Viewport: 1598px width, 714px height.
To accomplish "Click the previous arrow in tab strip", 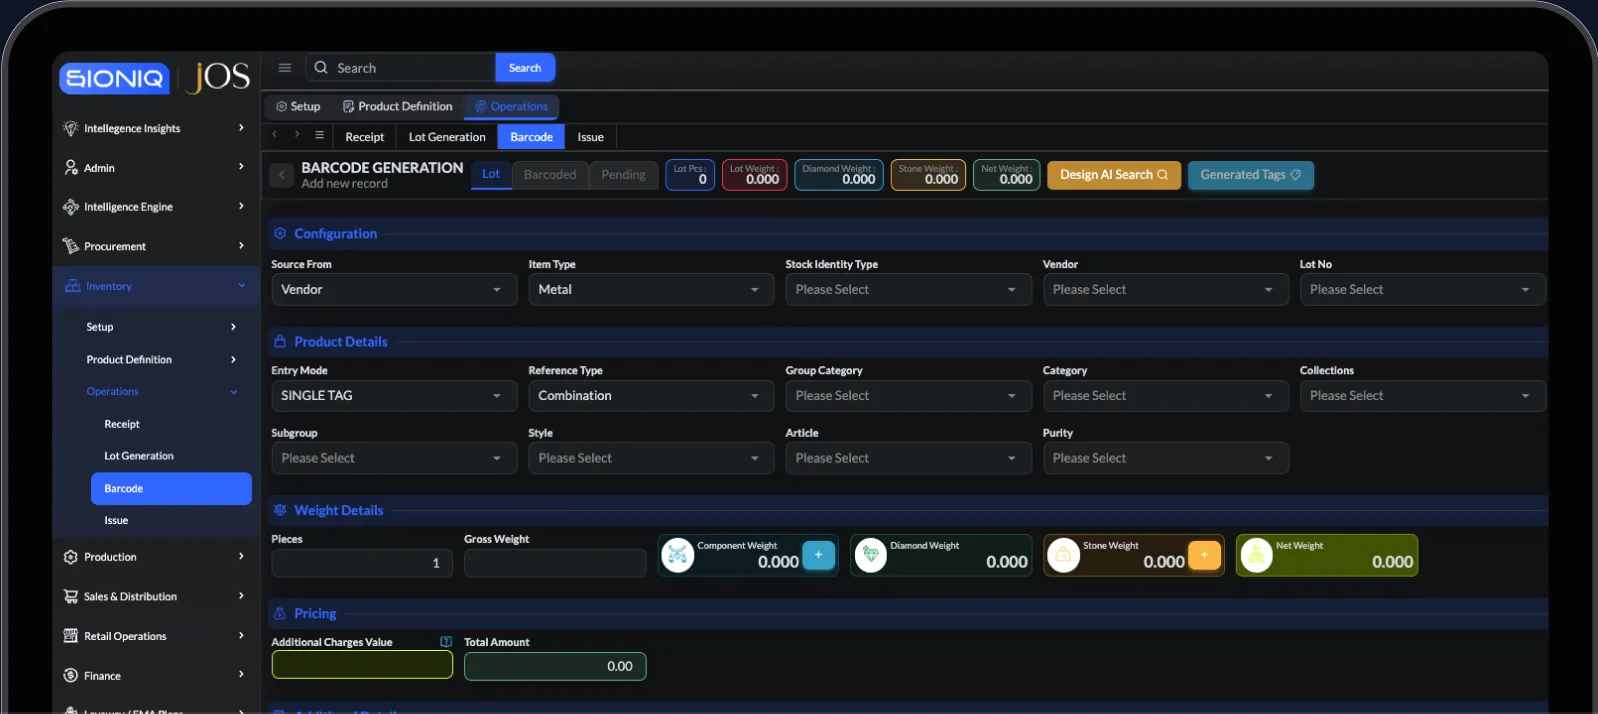I will [x=274, y=135].
